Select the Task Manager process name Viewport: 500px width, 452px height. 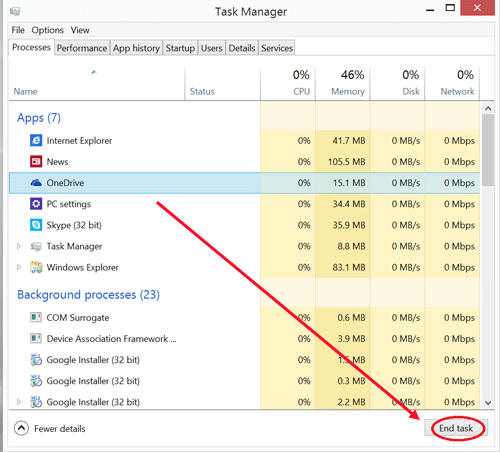point(74,246)
